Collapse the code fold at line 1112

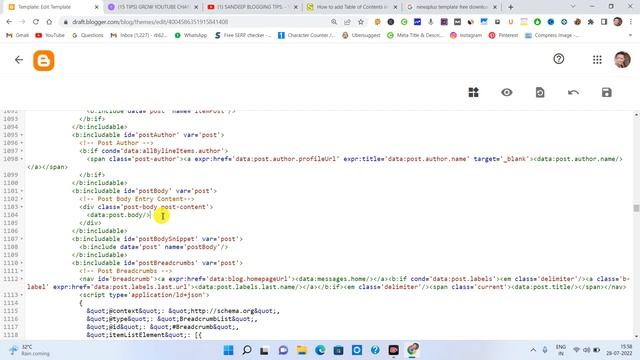[22, 279]
